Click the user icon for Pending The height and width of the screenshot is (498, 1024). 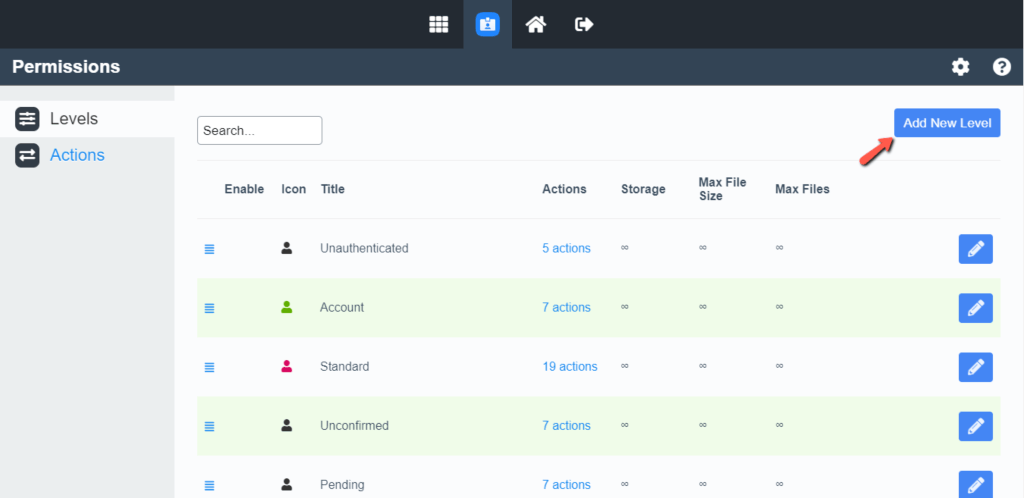(x=287, y=484)
